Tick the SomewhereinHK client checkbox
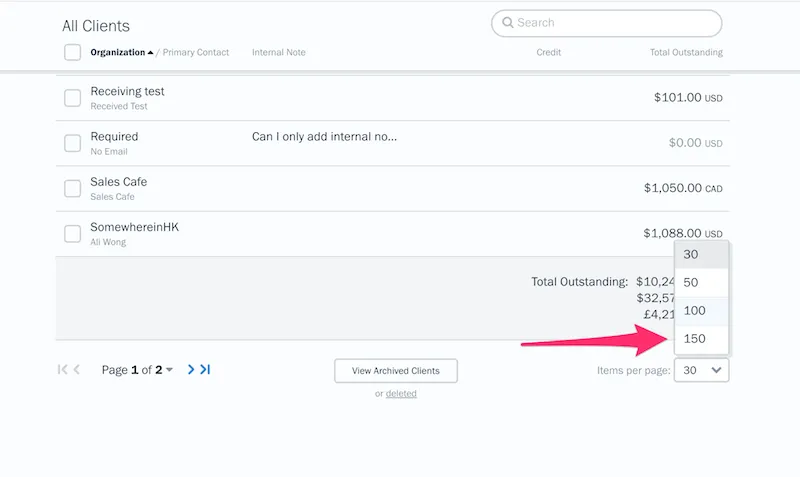 pos(72,233)
